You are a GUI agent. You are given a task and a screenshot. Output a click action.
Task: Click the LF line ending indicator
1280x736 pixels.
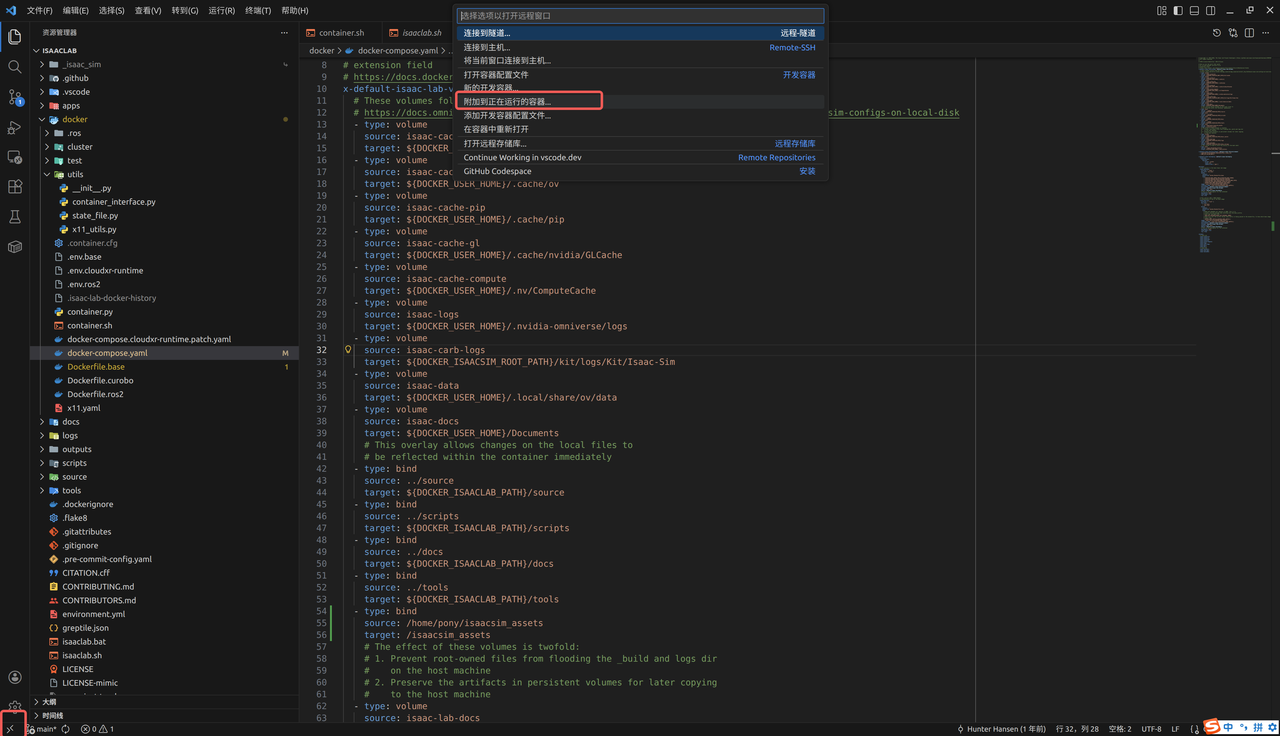pyautogui.click(x=1176, y=729)
